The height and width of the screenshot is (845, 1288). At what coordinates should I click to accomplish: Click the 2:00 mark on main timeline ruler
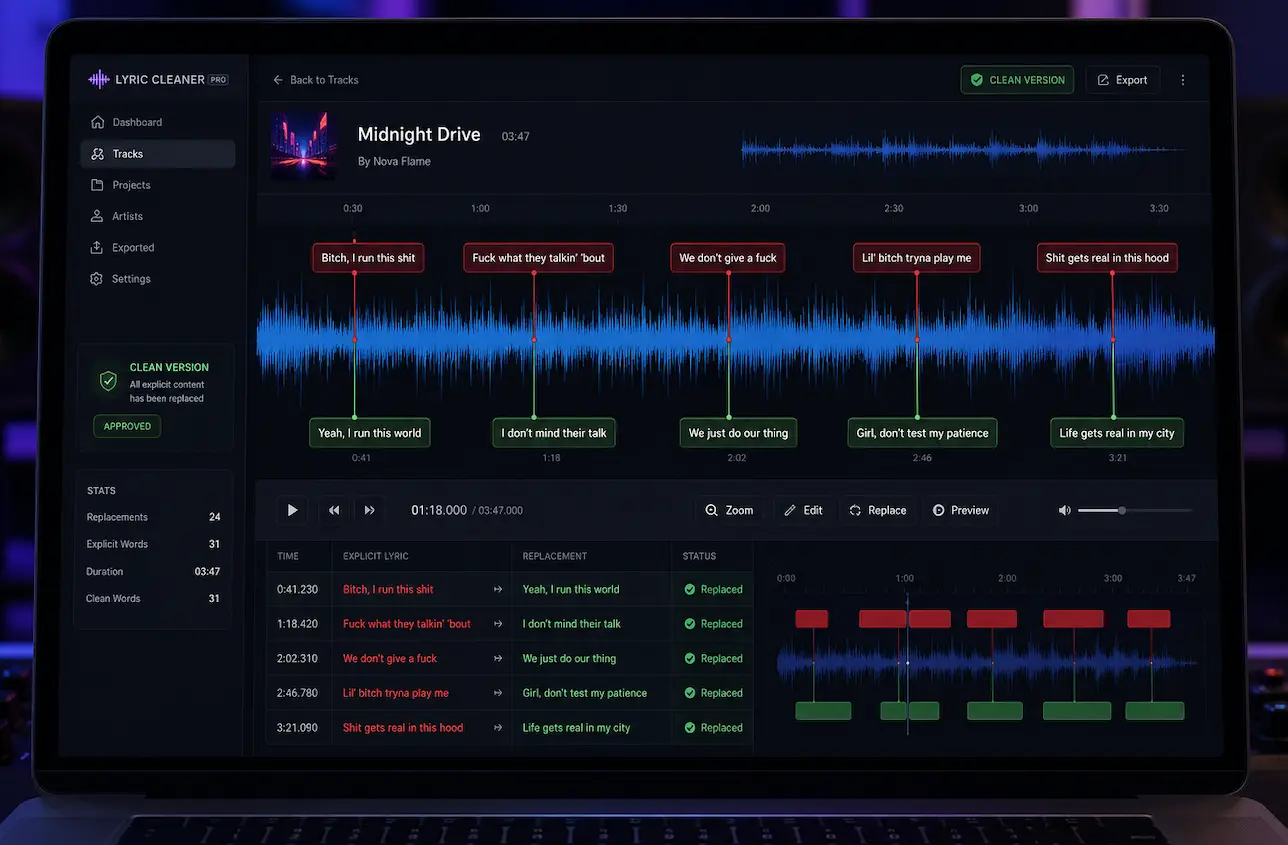[760, 209]
